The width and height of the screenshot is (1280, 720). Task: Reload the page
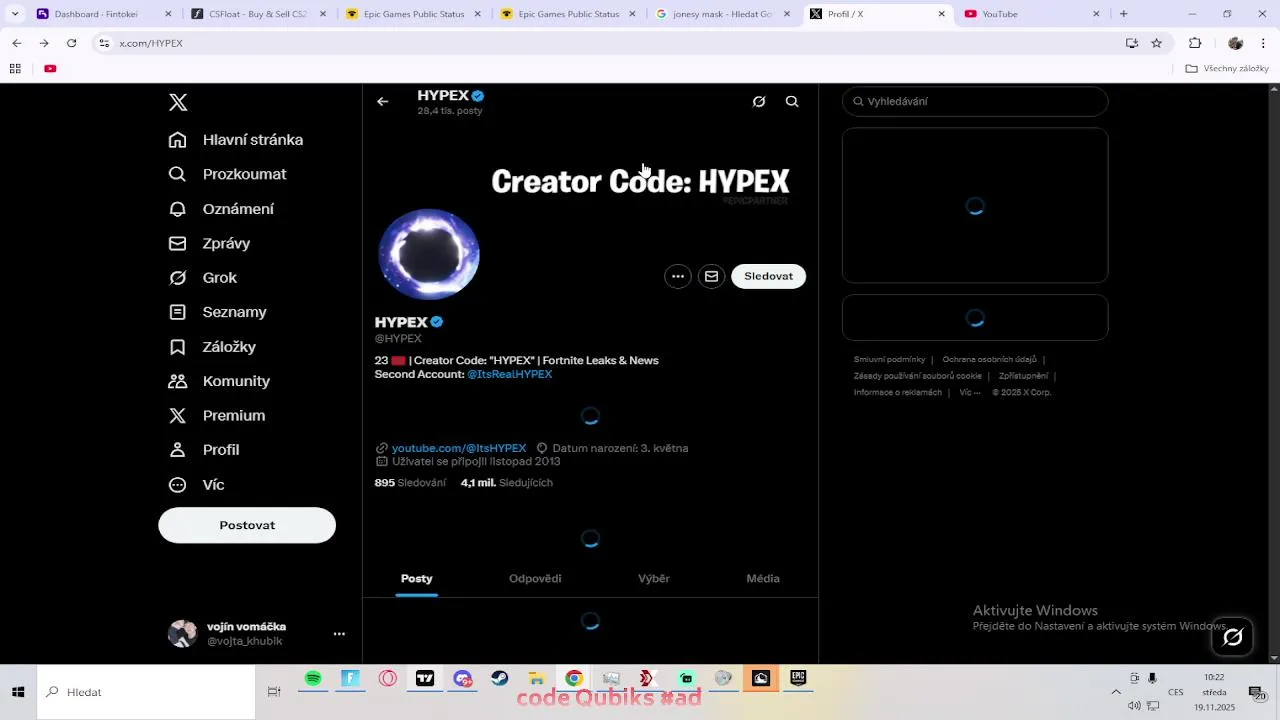pyautogui.click(x=71, y=43)
